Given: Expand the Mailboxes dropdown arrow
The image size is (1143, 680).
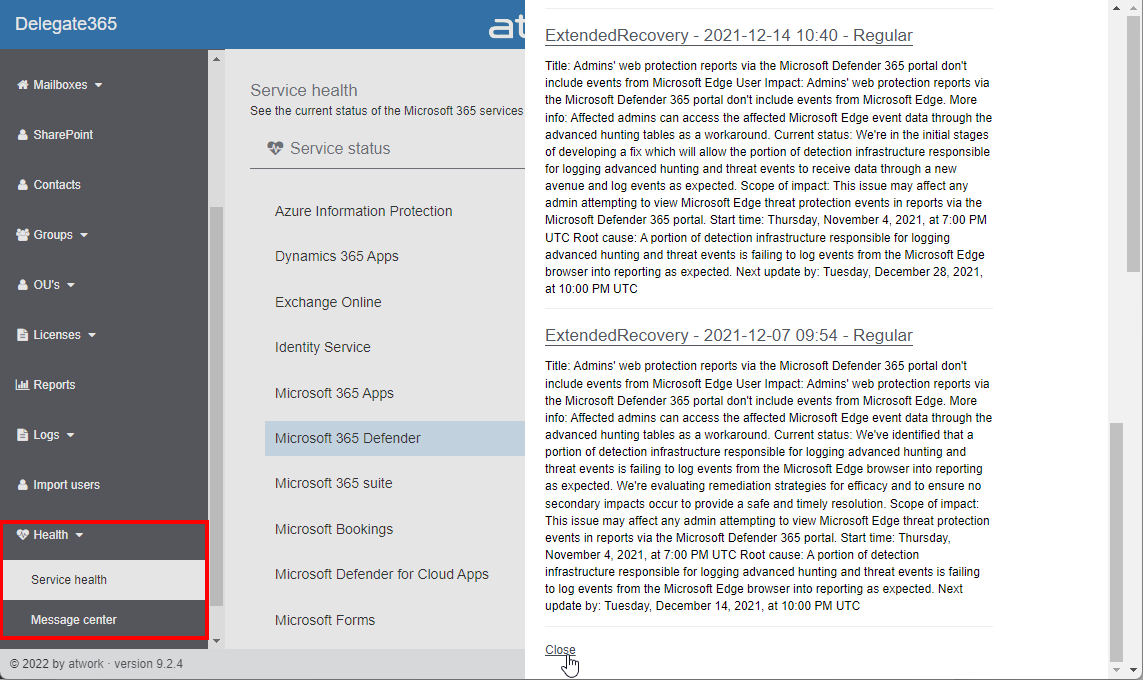Looking at the screenshot, I should pyautogui.click(x=99, y=86).
